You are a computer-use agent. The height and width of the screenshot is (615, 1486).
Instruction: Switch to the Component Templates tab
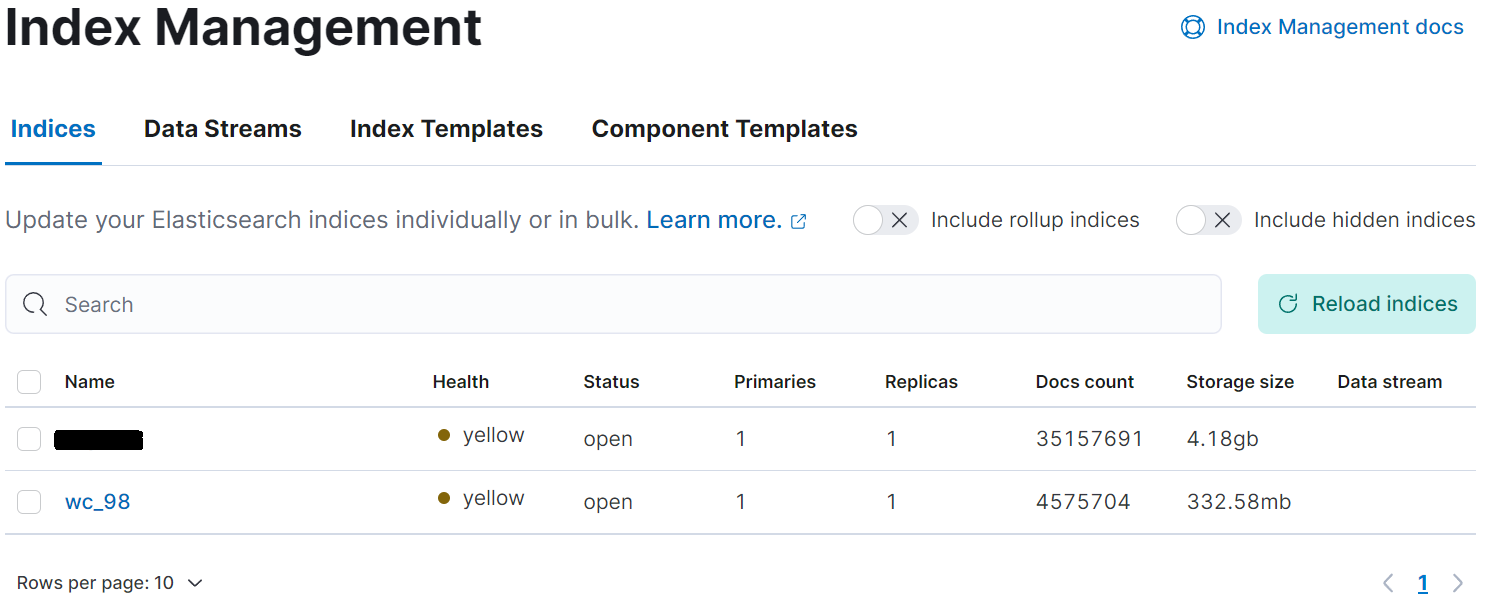723,128
